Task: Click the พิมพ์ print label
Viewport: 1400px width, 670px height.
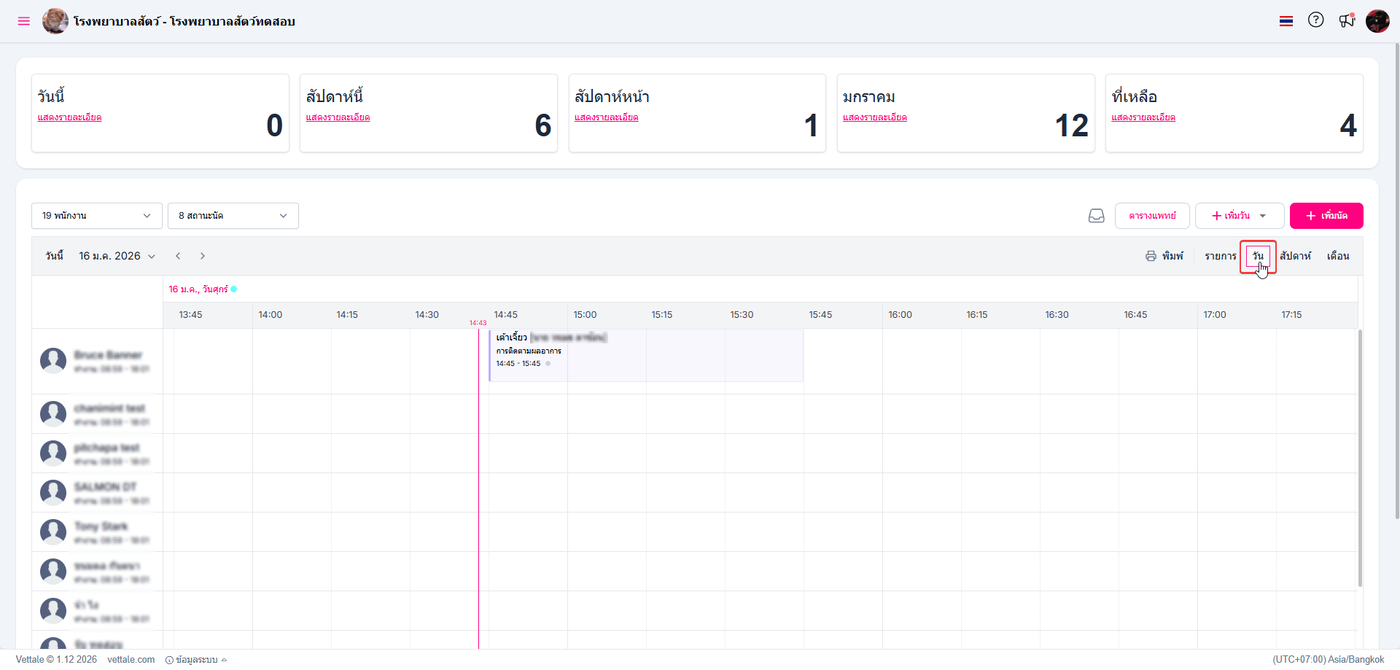Action: tap(1173, 256)
